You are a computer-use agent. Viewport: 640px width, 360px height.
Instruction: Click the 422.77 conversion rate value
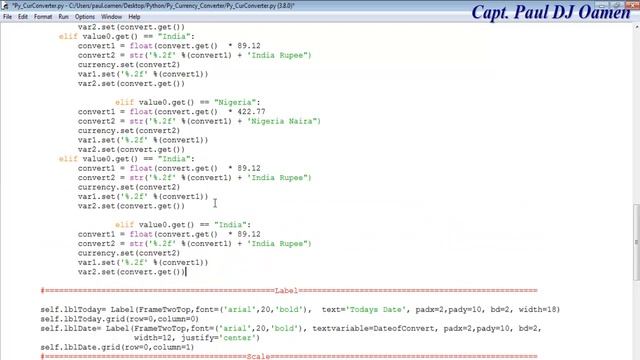coord(251,111)
